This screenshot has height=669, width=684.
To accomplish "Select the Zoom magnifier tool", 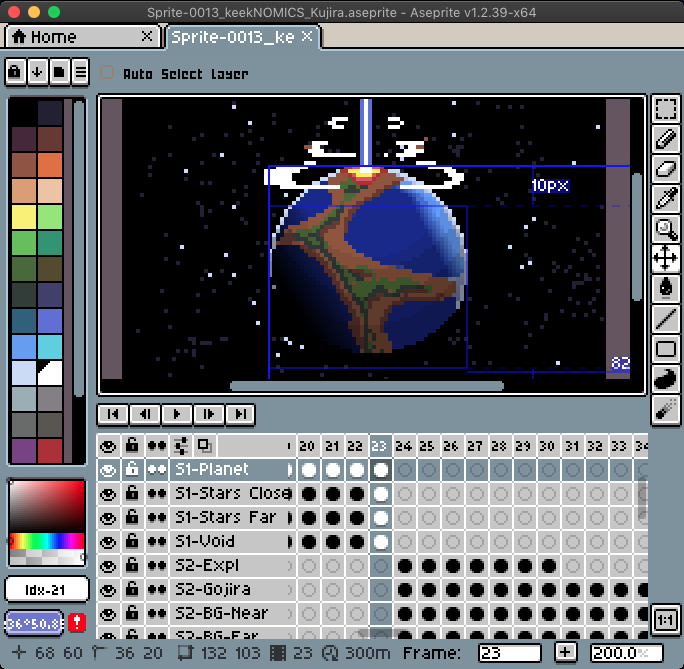I will 665,228.
